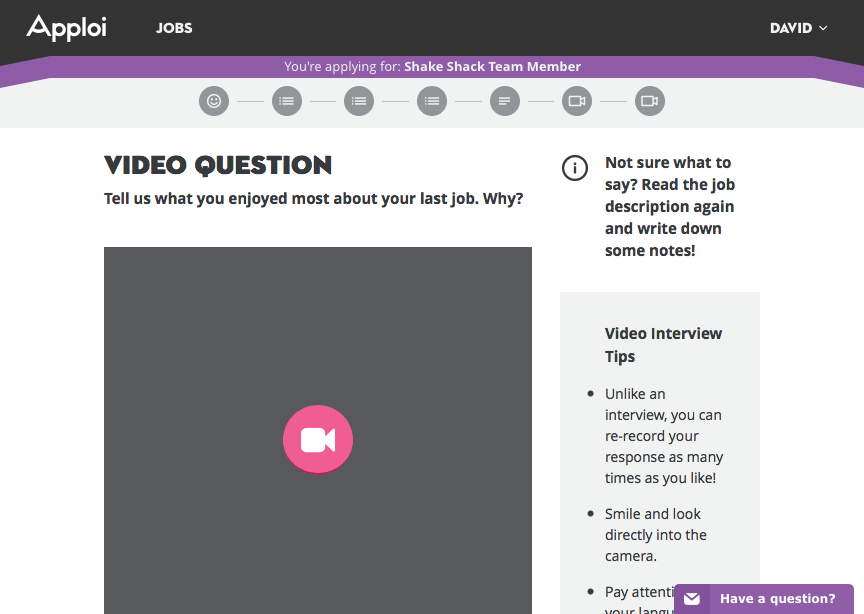Click the envelope icon in the help widget
Image resolution: width=864 pixels, height=614 pixels.
click(692, 599)
